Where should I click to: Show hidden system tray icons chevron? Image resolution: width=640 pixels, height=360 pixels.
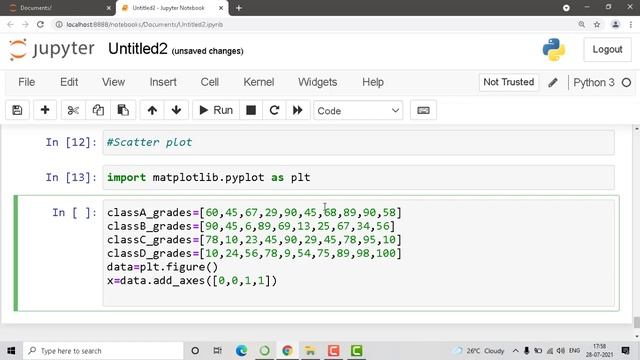(516, 351)
